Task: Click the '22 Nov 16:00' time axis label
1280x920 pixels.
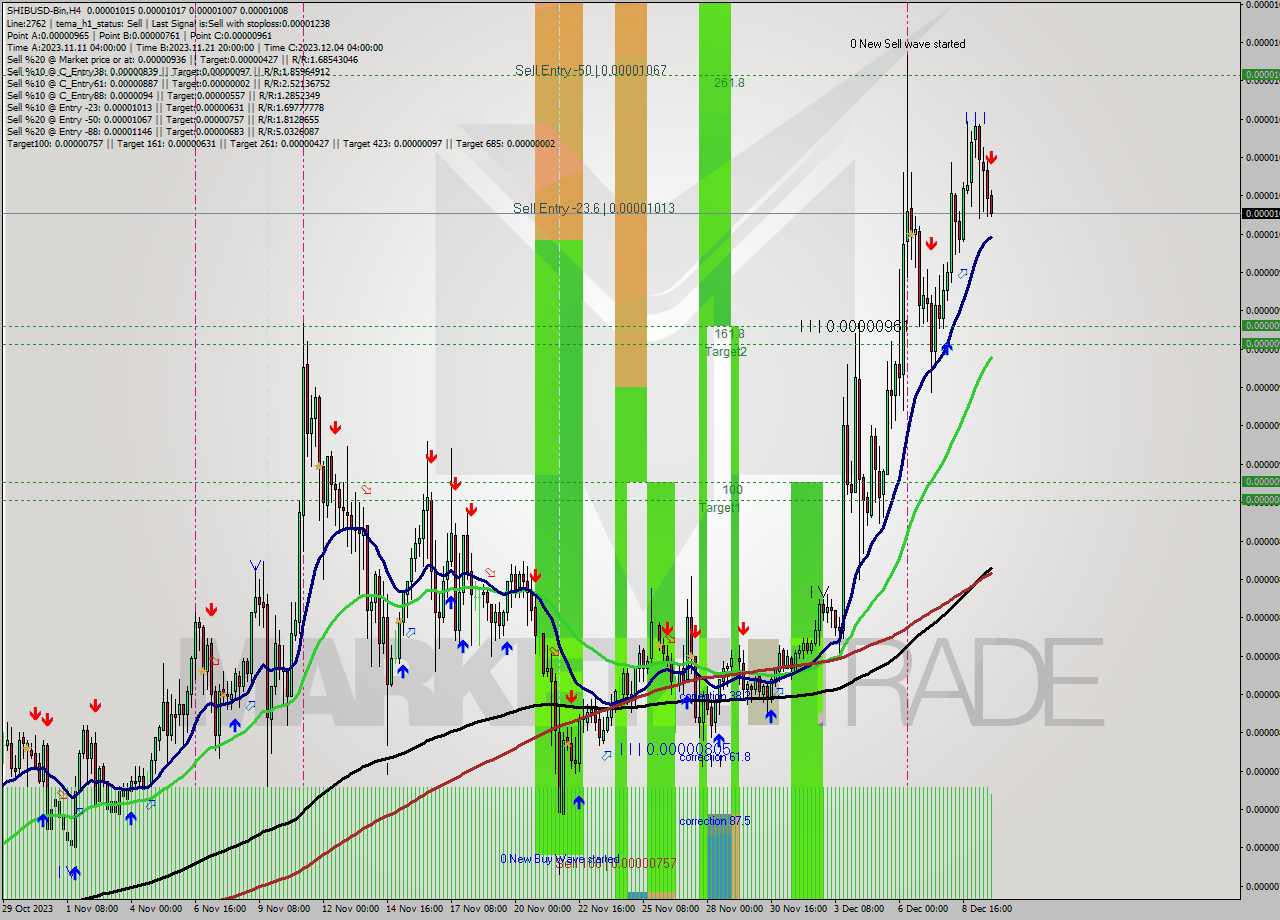Action: tap(606, 909)
